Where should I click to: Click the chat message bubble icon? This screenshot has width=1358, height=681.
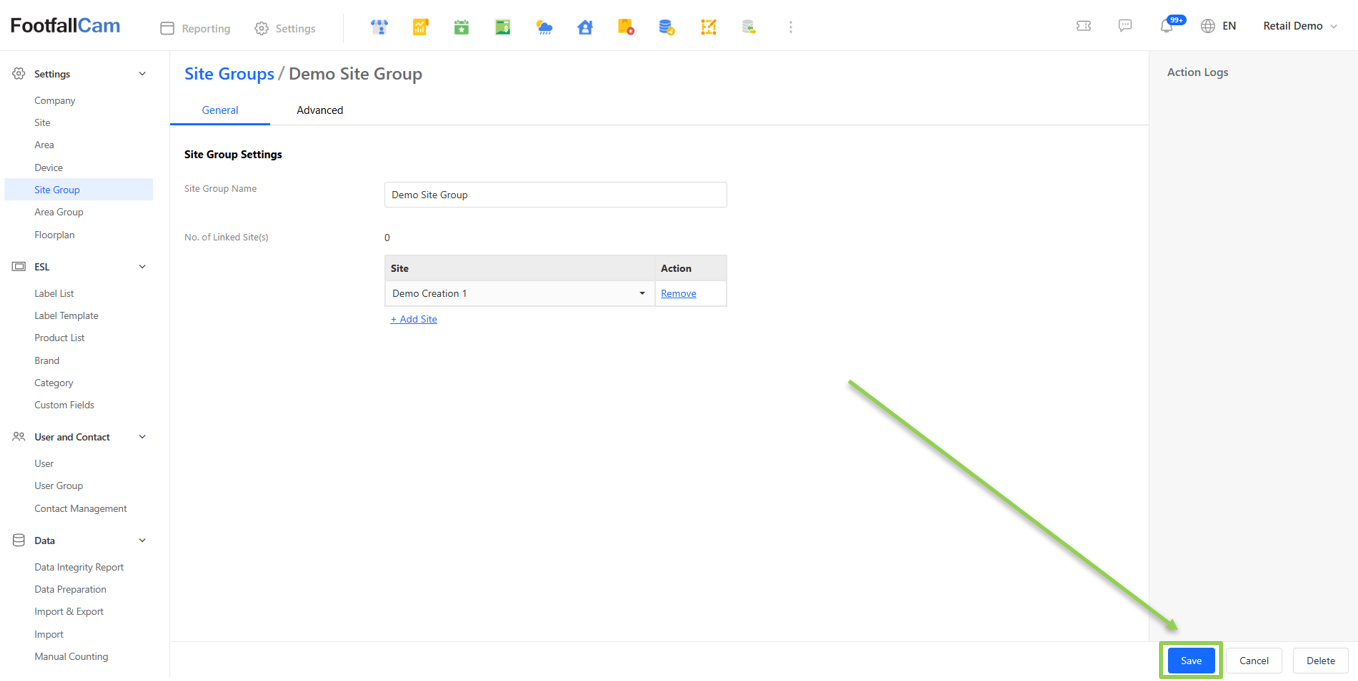pyautogui.click(x=1125, y=26)
